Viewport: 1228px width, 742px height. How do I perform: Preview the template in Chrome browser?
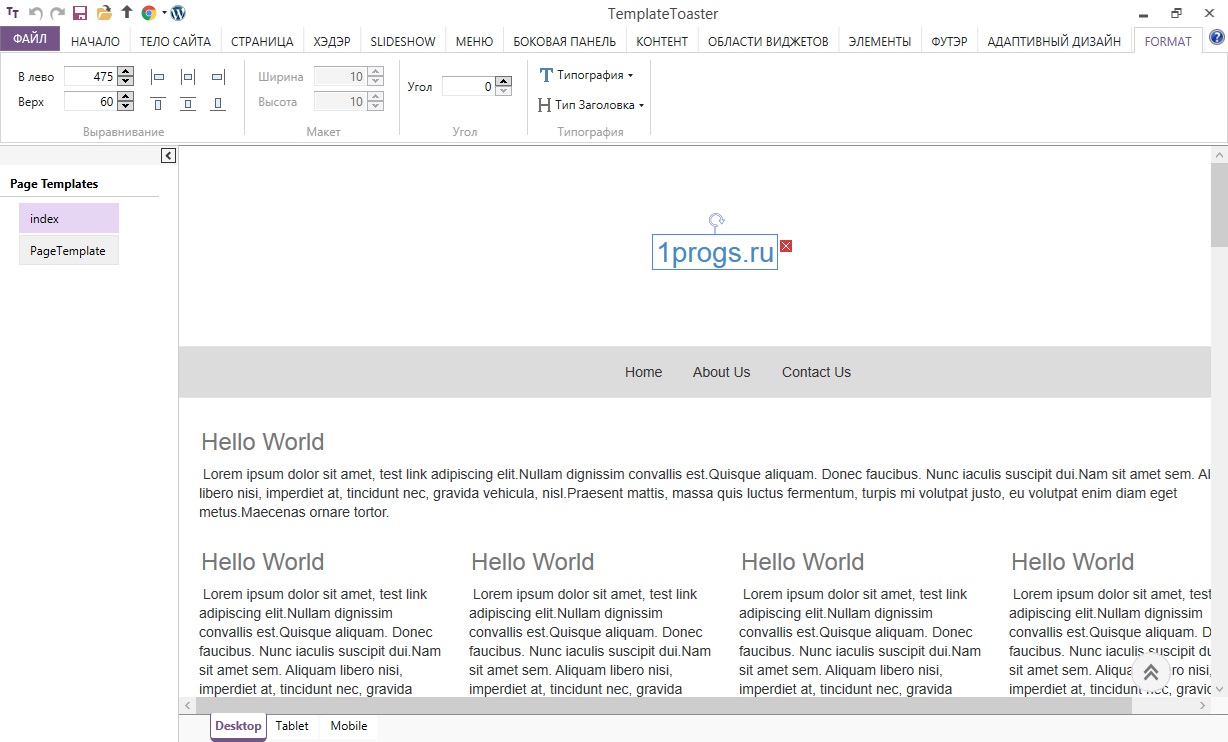pyautogui.click(x=149, y=13)
